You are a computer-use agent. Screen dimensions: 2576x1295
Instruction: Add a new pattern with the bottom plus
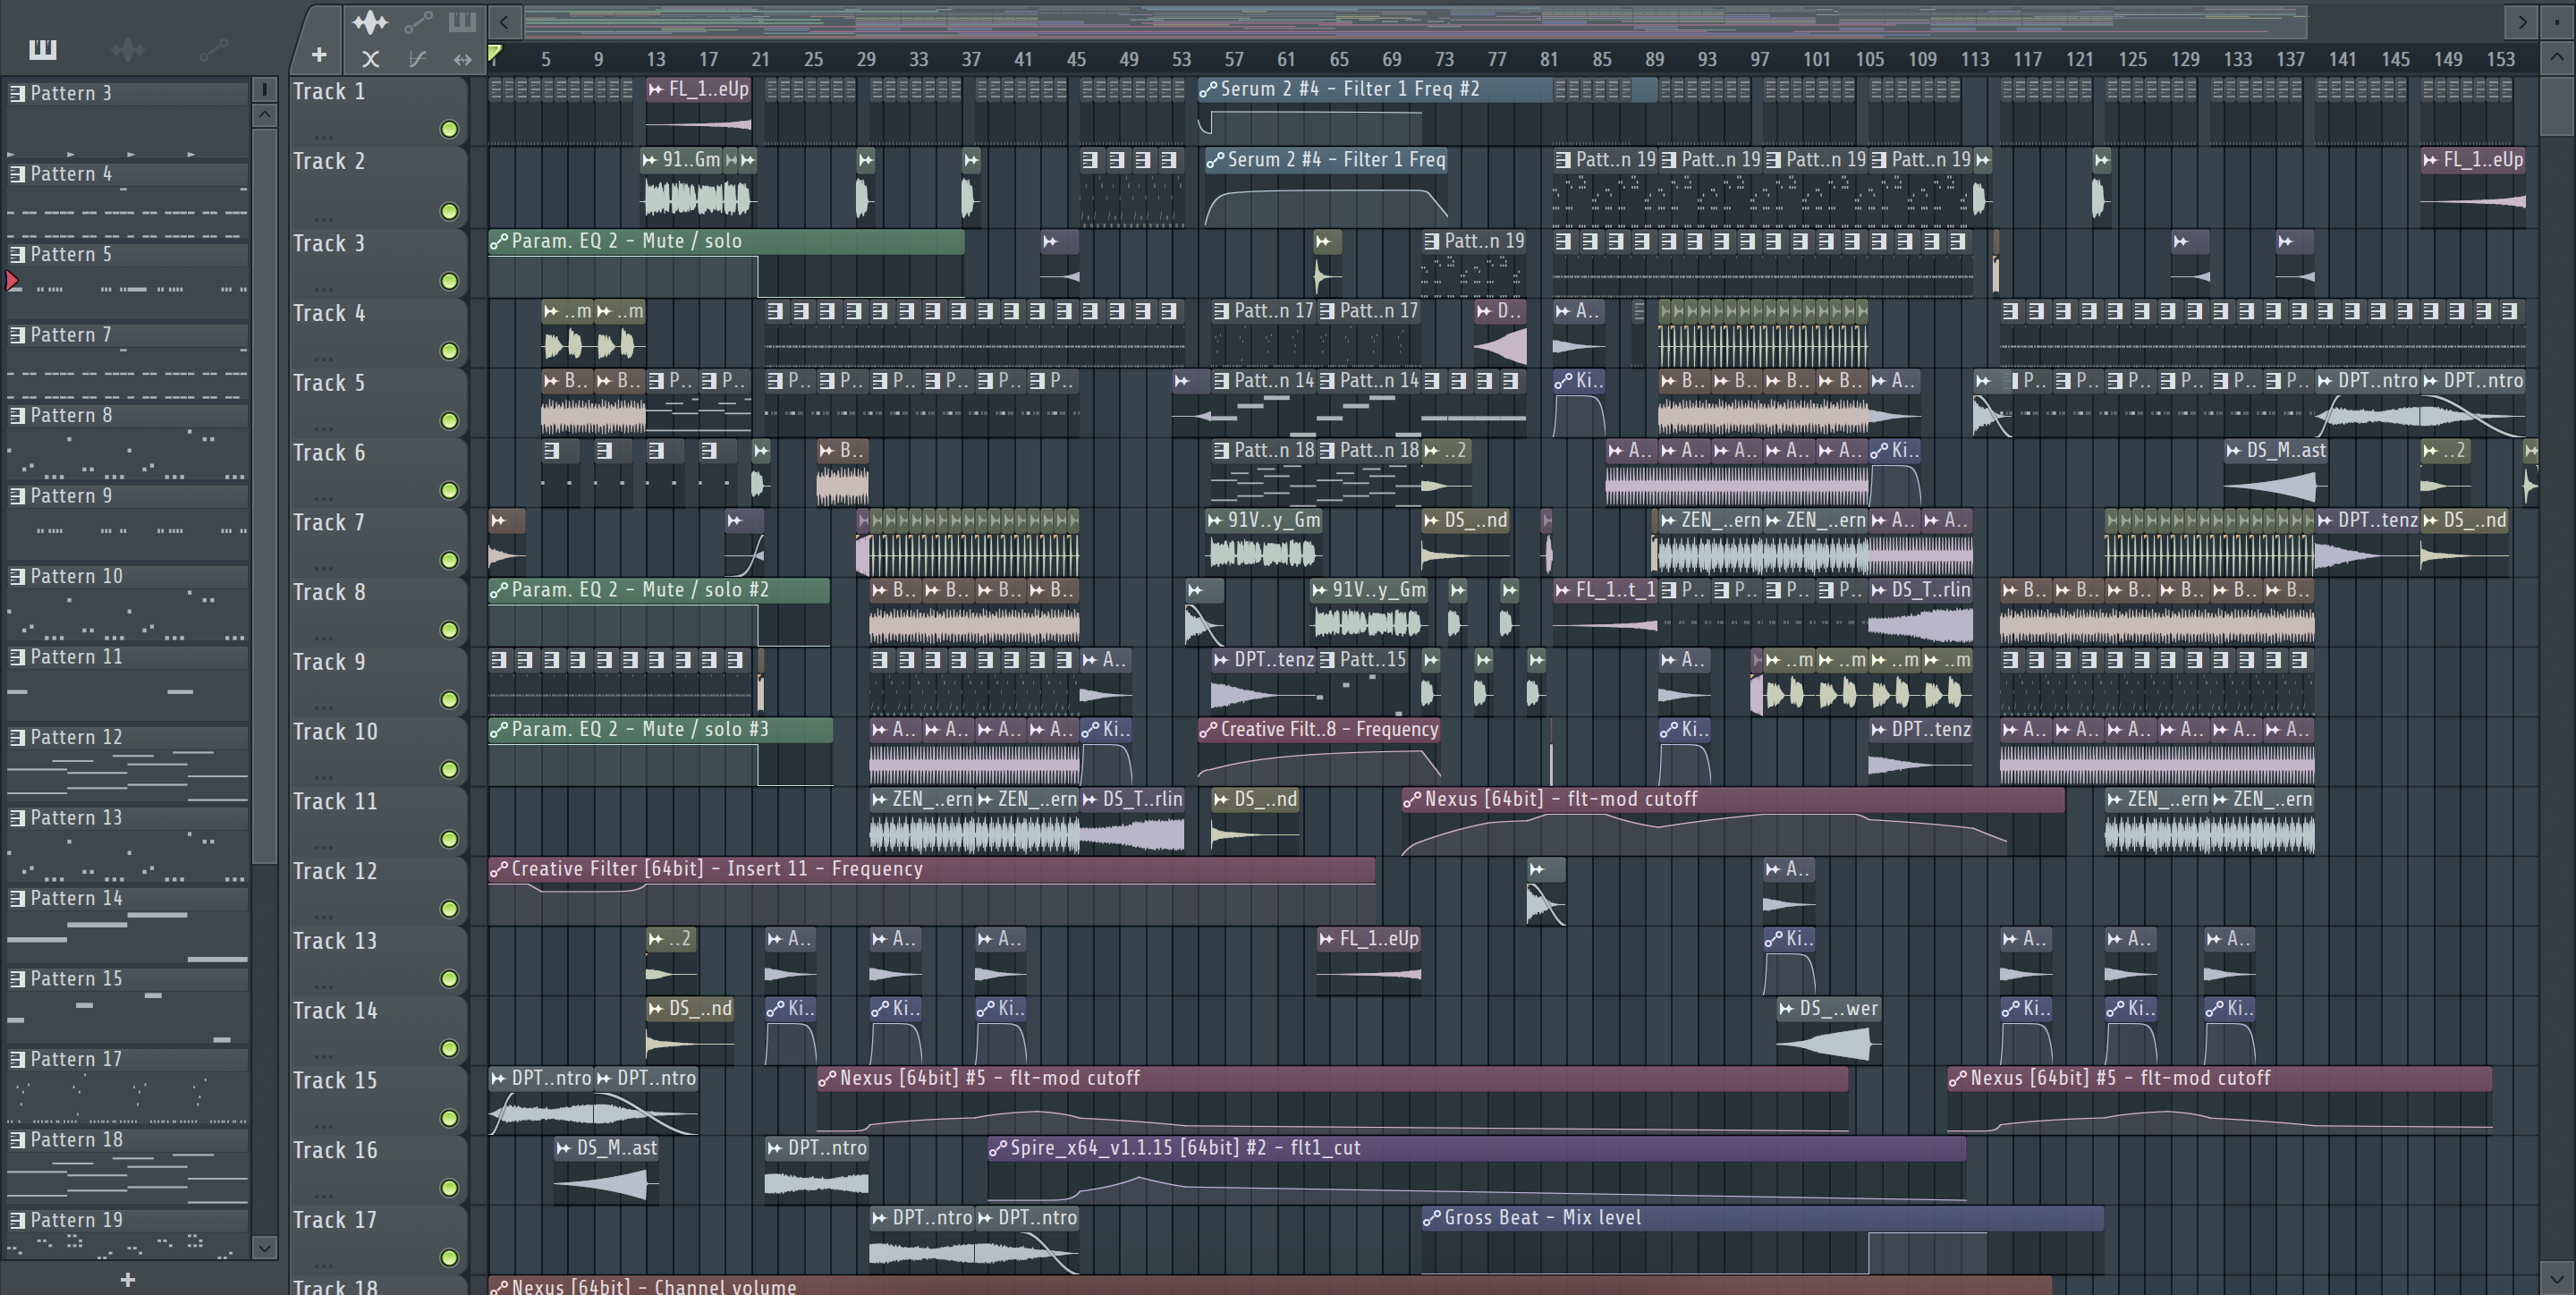coord(127,1279)
